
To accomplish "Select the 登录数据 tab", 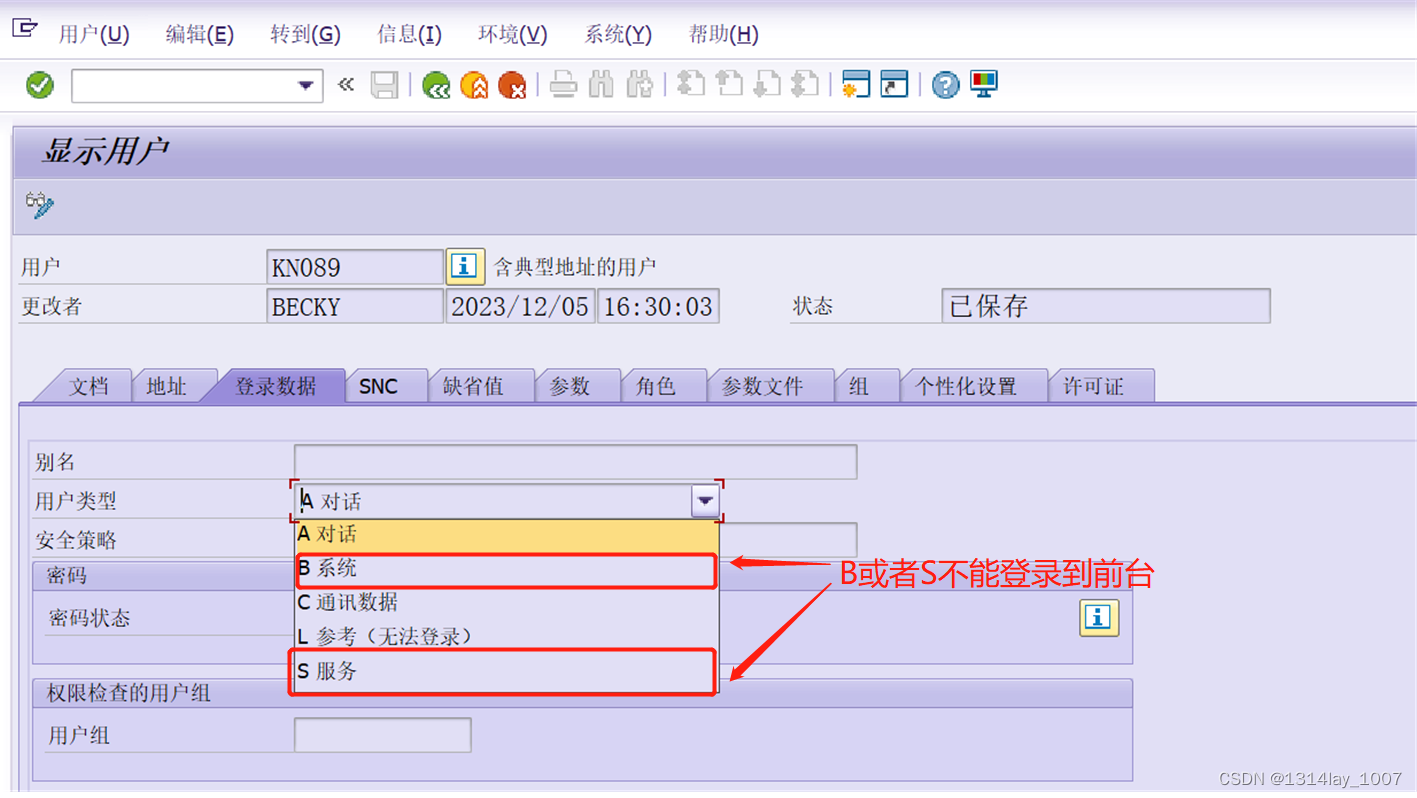I will click(x=276, y=386).
